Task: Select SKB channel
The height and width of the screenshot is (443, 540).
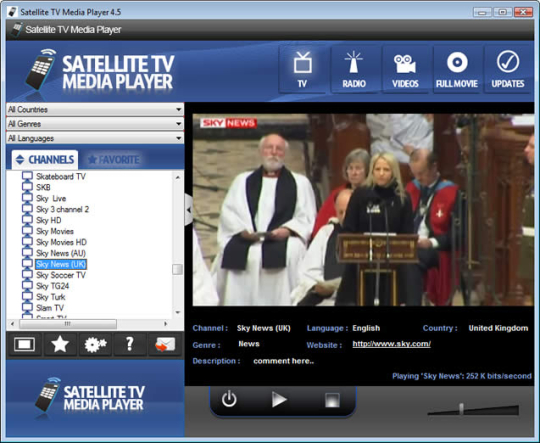Action: (43, 187)
